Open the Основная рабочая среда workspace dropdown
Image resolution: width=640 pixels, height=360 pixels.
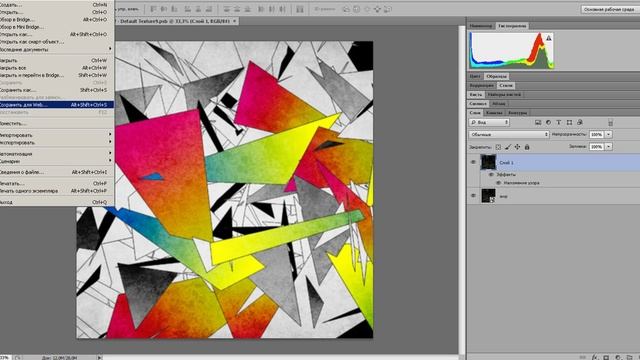coord(610,9)
